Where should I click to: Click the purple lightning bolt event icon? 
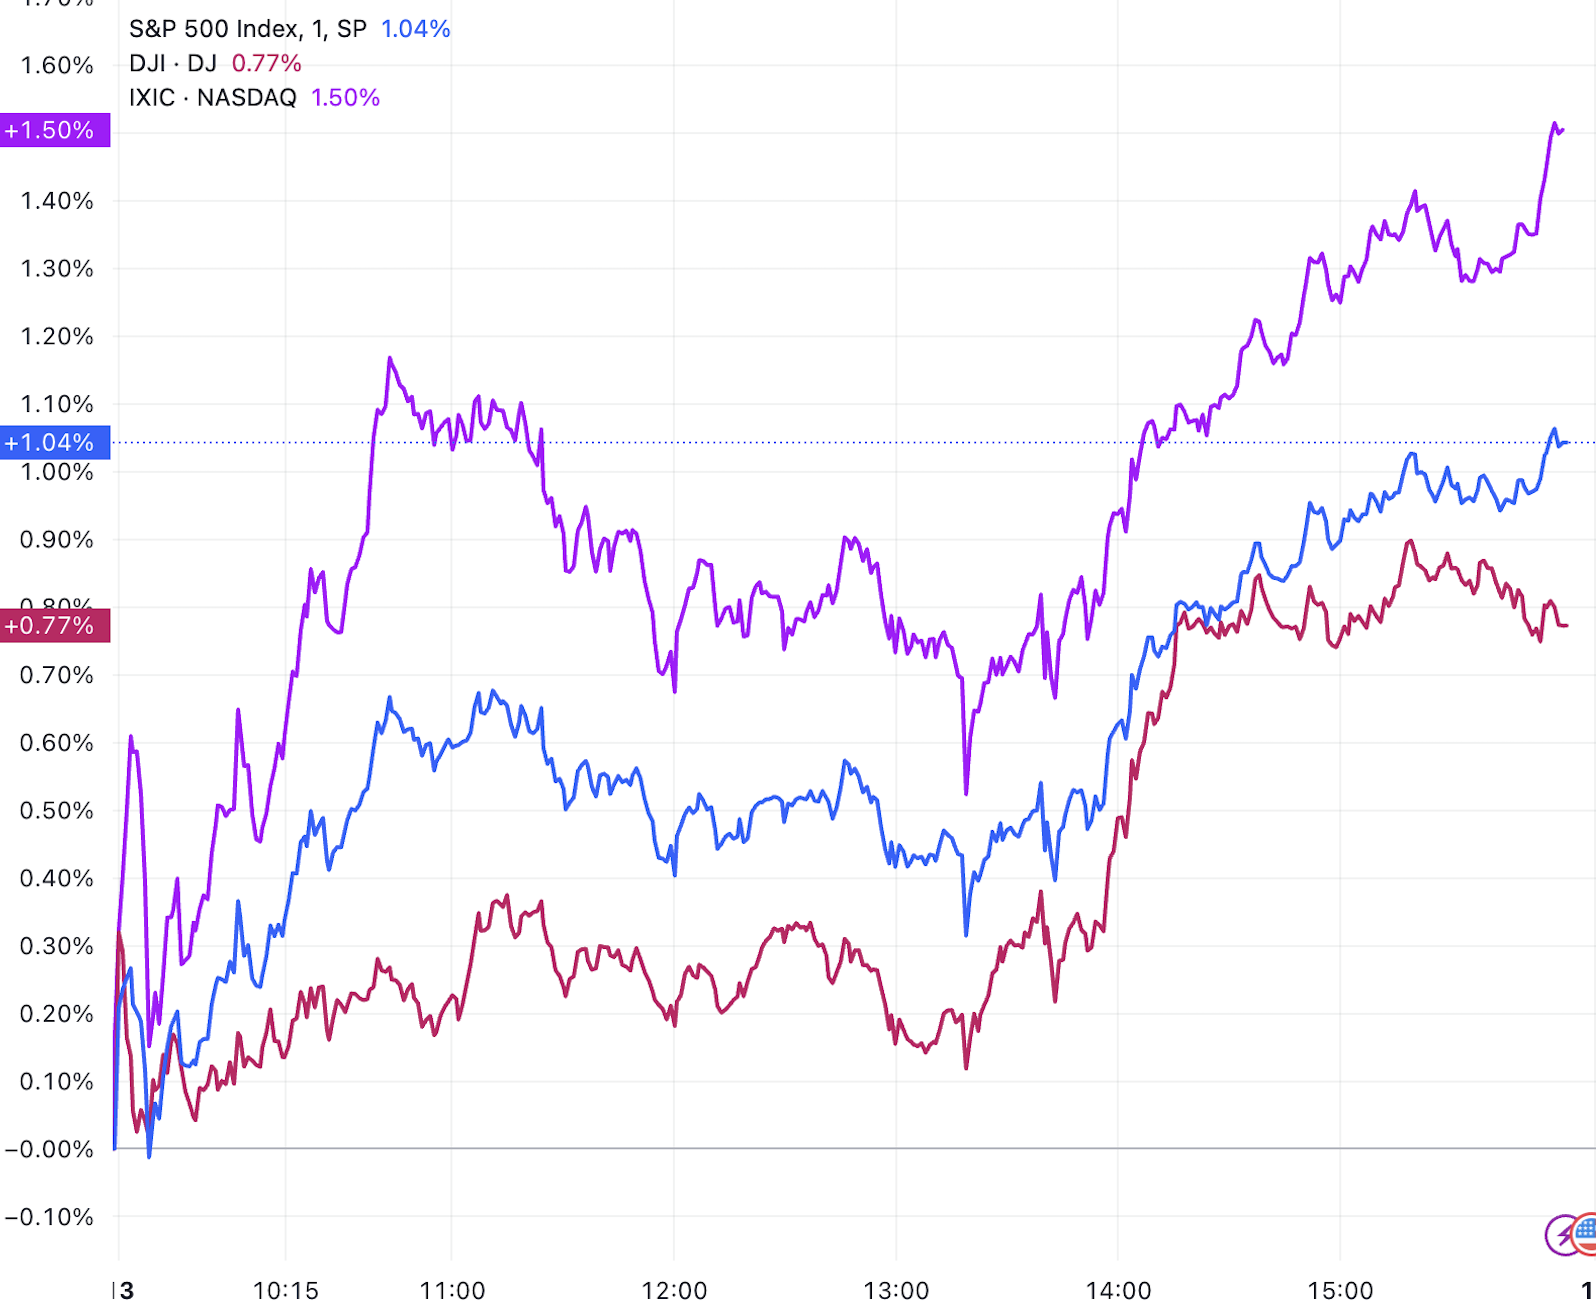1561,1235
